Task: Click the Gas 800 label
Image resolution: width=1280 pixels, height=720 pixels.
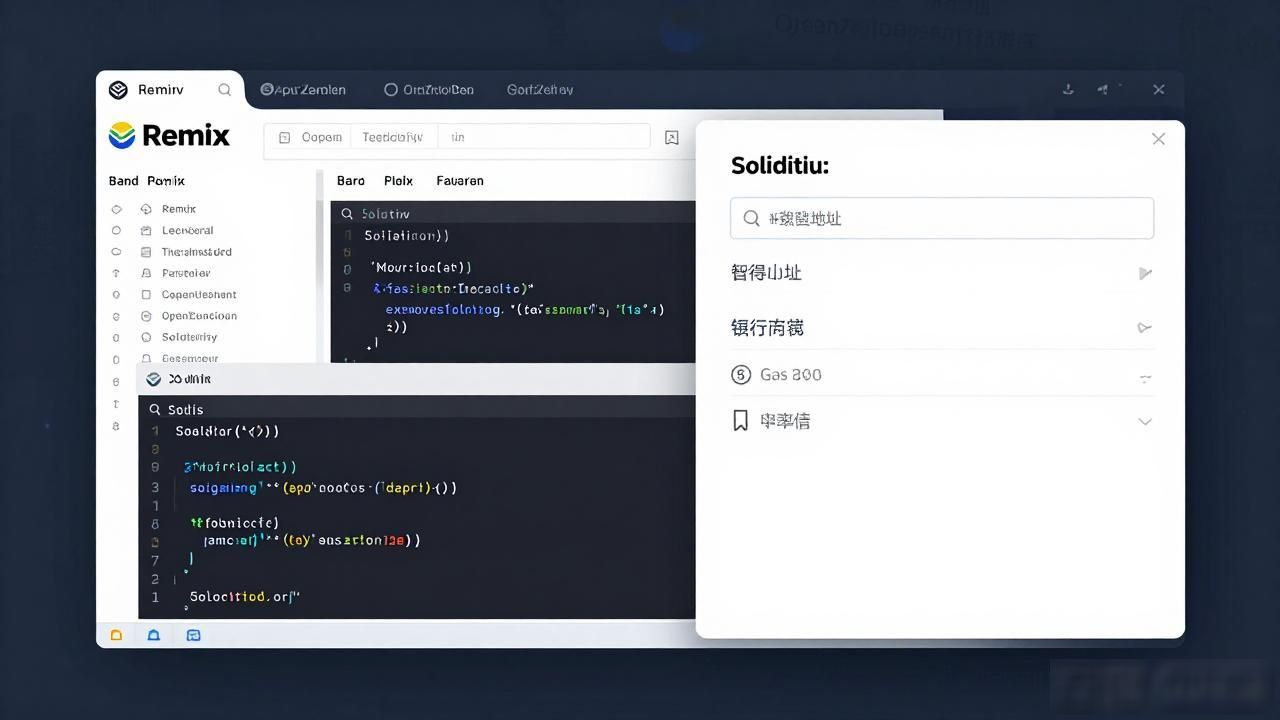Action: (791, 375)
